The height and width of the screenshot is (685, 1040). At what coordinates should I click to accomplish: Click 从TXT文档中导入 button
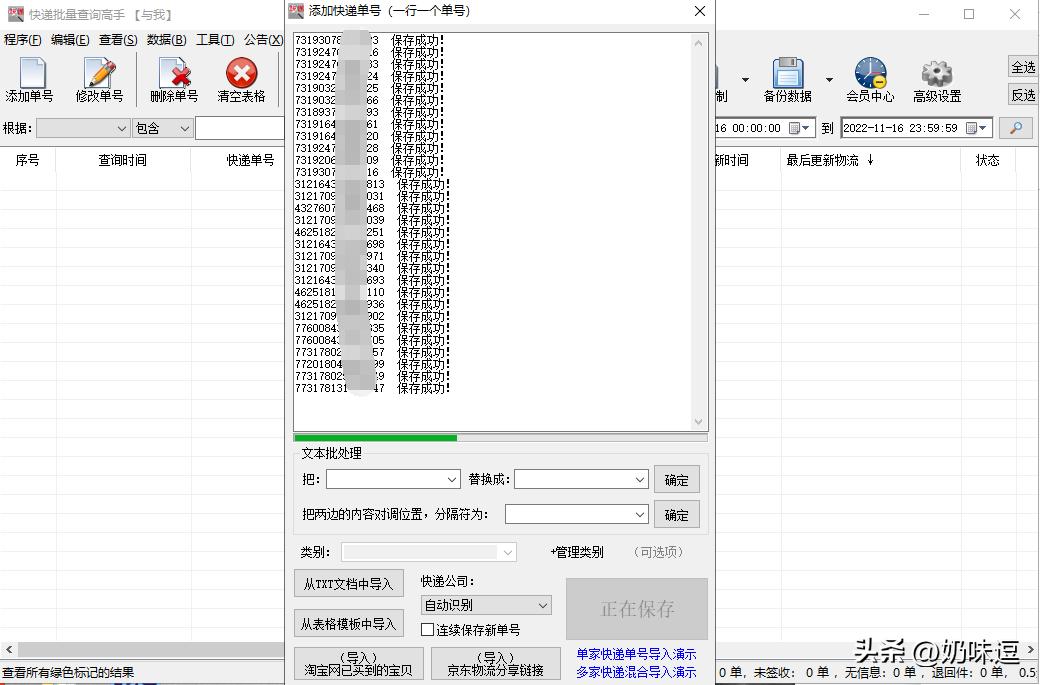point(348,584)
